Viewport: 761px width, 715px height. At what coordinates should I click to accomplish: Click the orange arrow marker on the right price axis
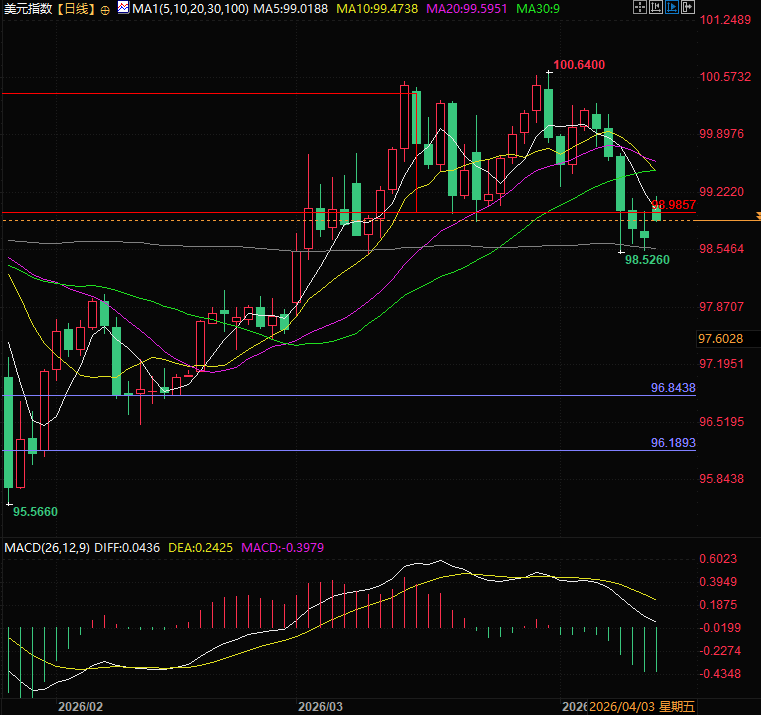coord(756,216)
